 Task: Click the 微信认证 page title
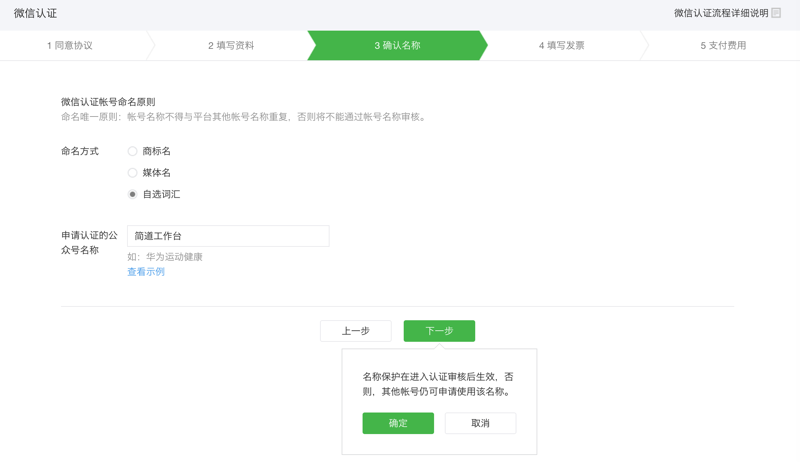click(x=35, y=13)
